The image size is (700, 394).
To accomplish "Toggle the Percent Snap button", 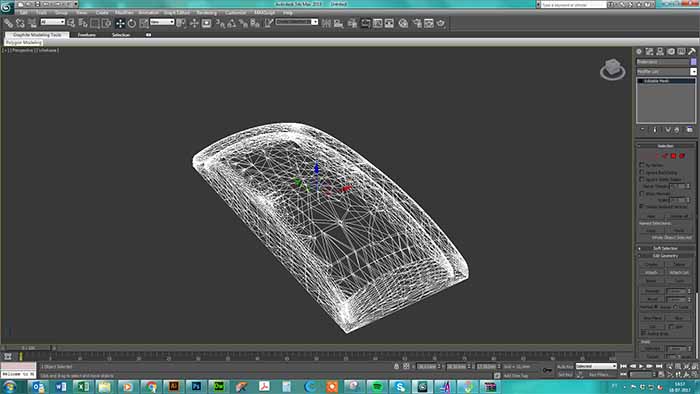I will (243, 23).
